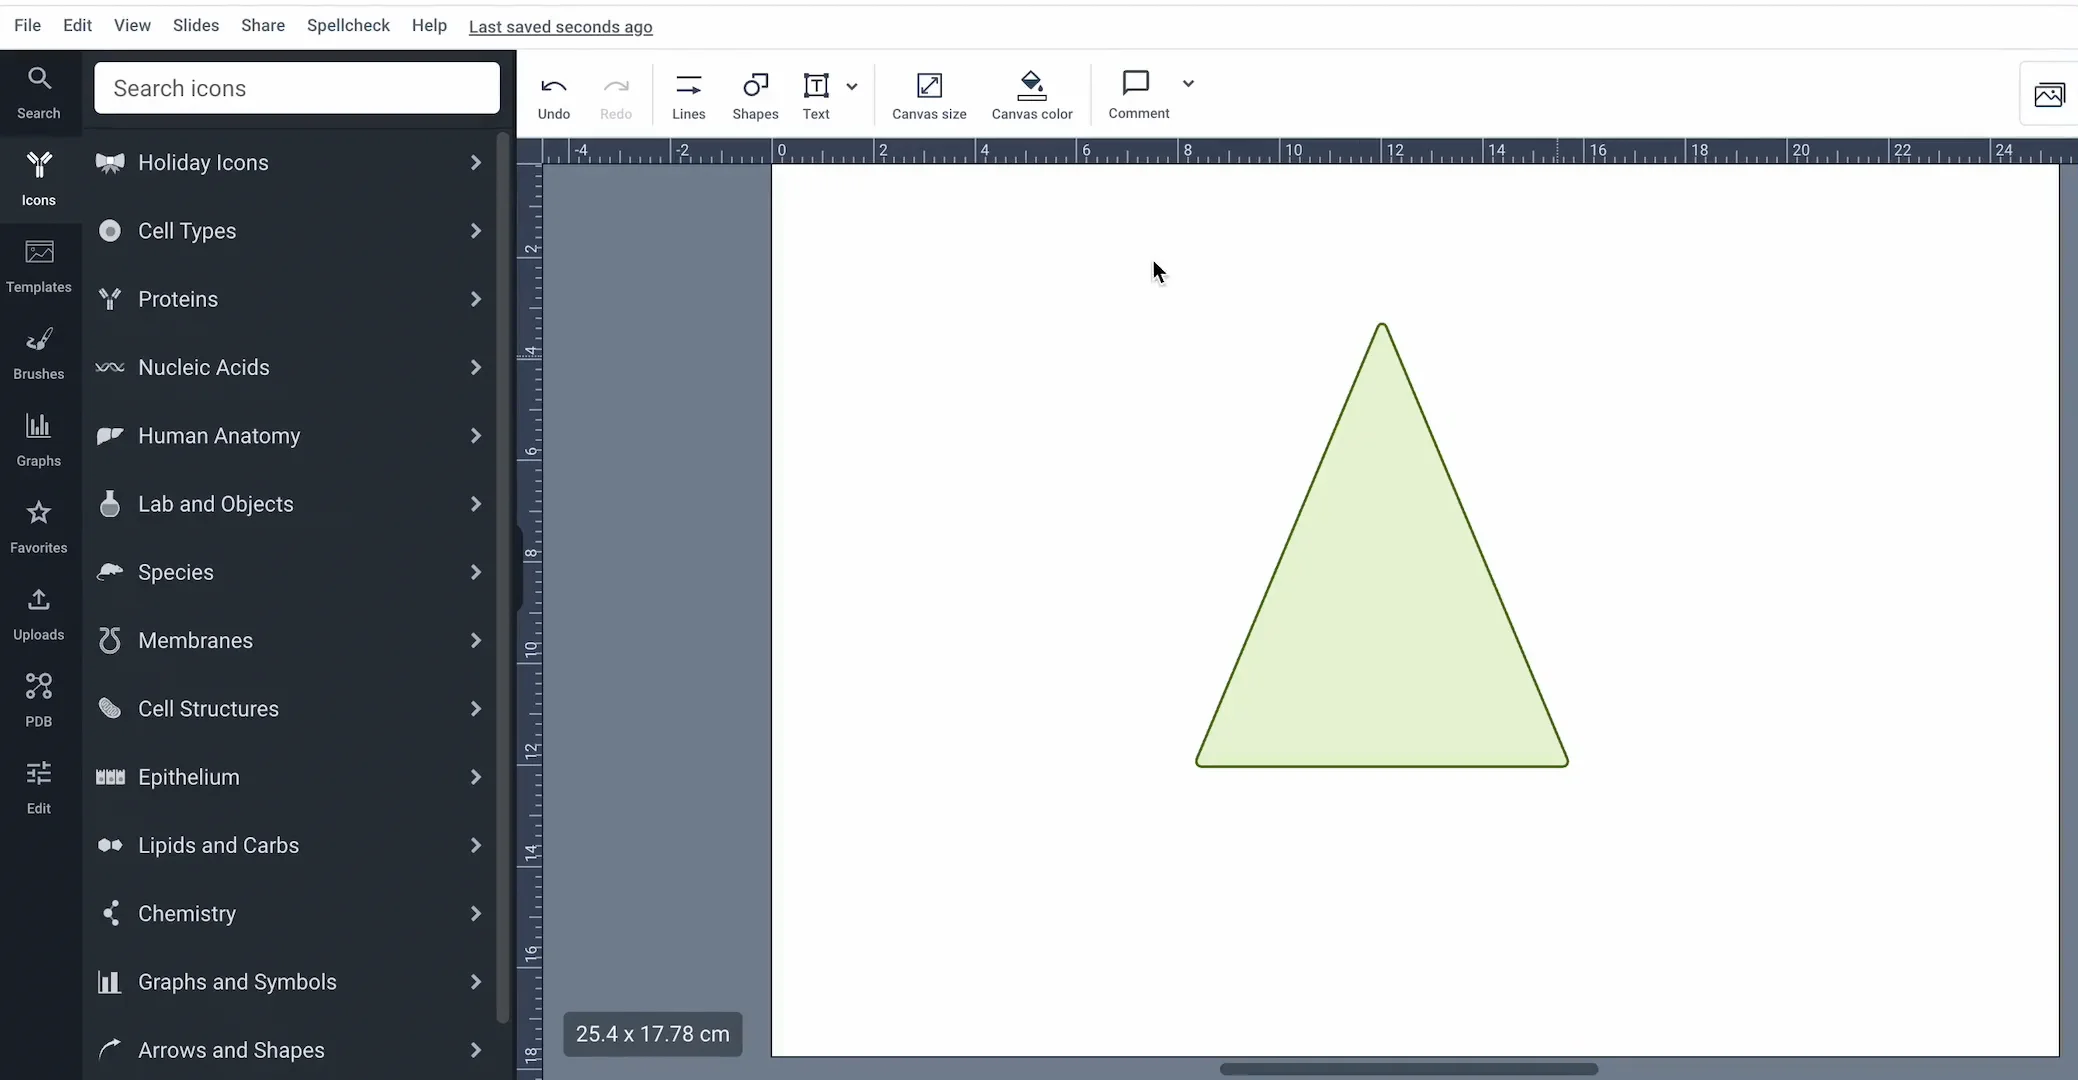The image size is (2078, 1080).
Task: Expand the Cell Types icon category
Action: coord(290,231)
